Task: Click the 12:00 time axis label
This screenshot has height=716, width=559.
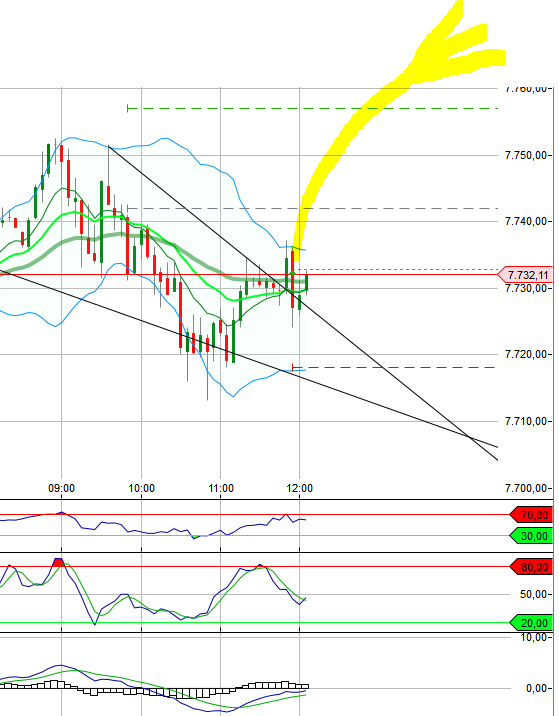Action: click(x=300, y=488)
